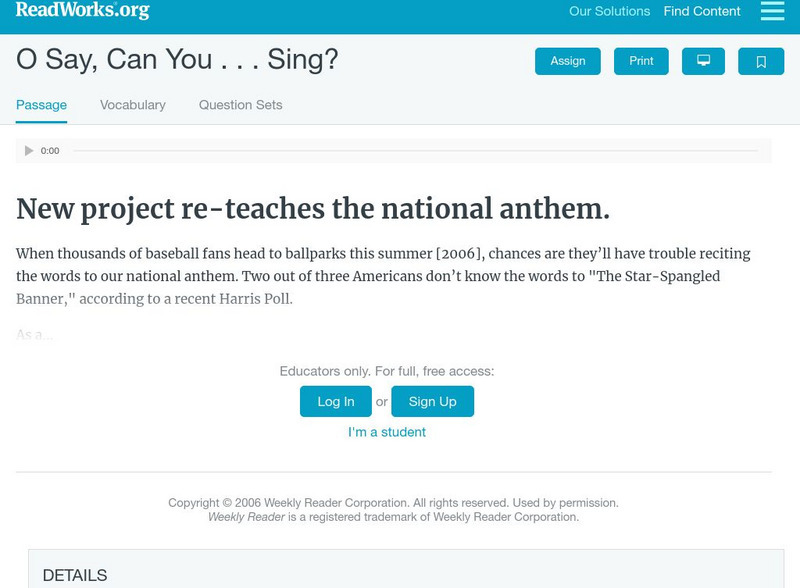Select the Passage tab
Viewport: 800px width, 588px height.
[x=39, y=103]
